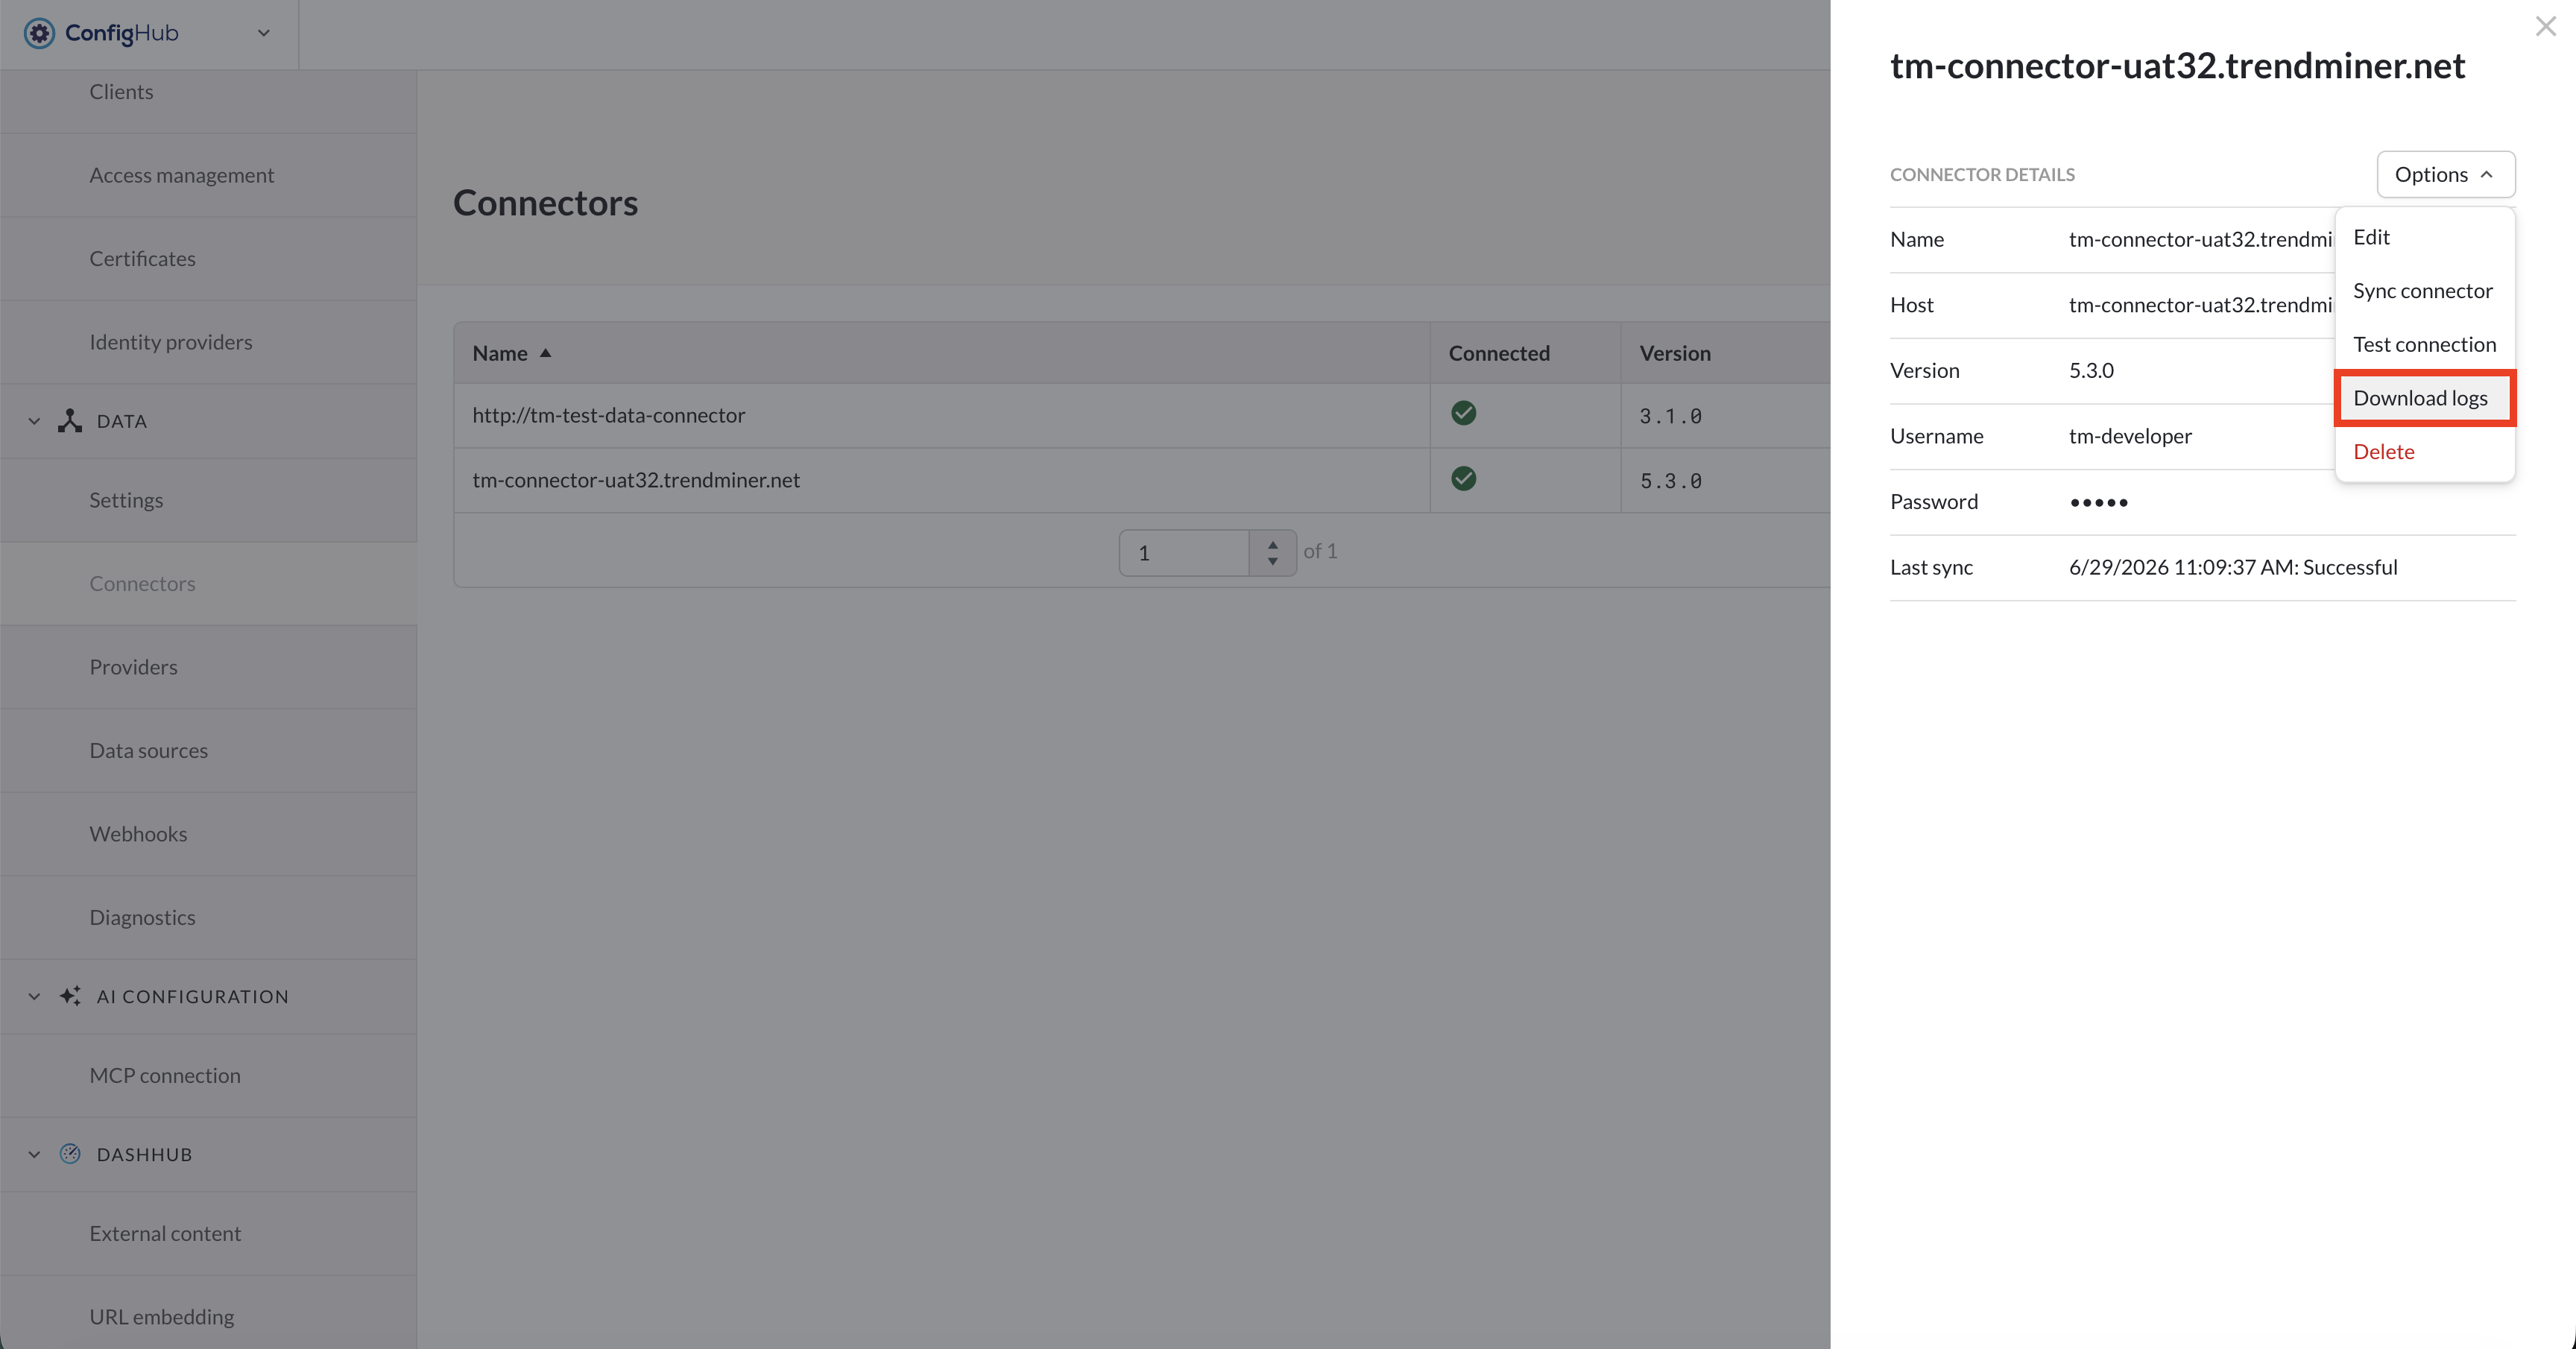The height and width of the screenshot is (1349, 2576).
Task: Open Access management in sidebar
Action: (x=208, y=175)
